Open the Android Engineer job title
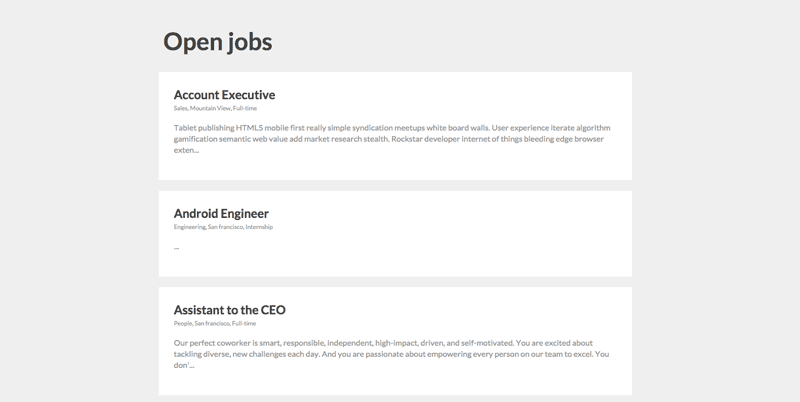800x402 pixels. coord(221,213)
